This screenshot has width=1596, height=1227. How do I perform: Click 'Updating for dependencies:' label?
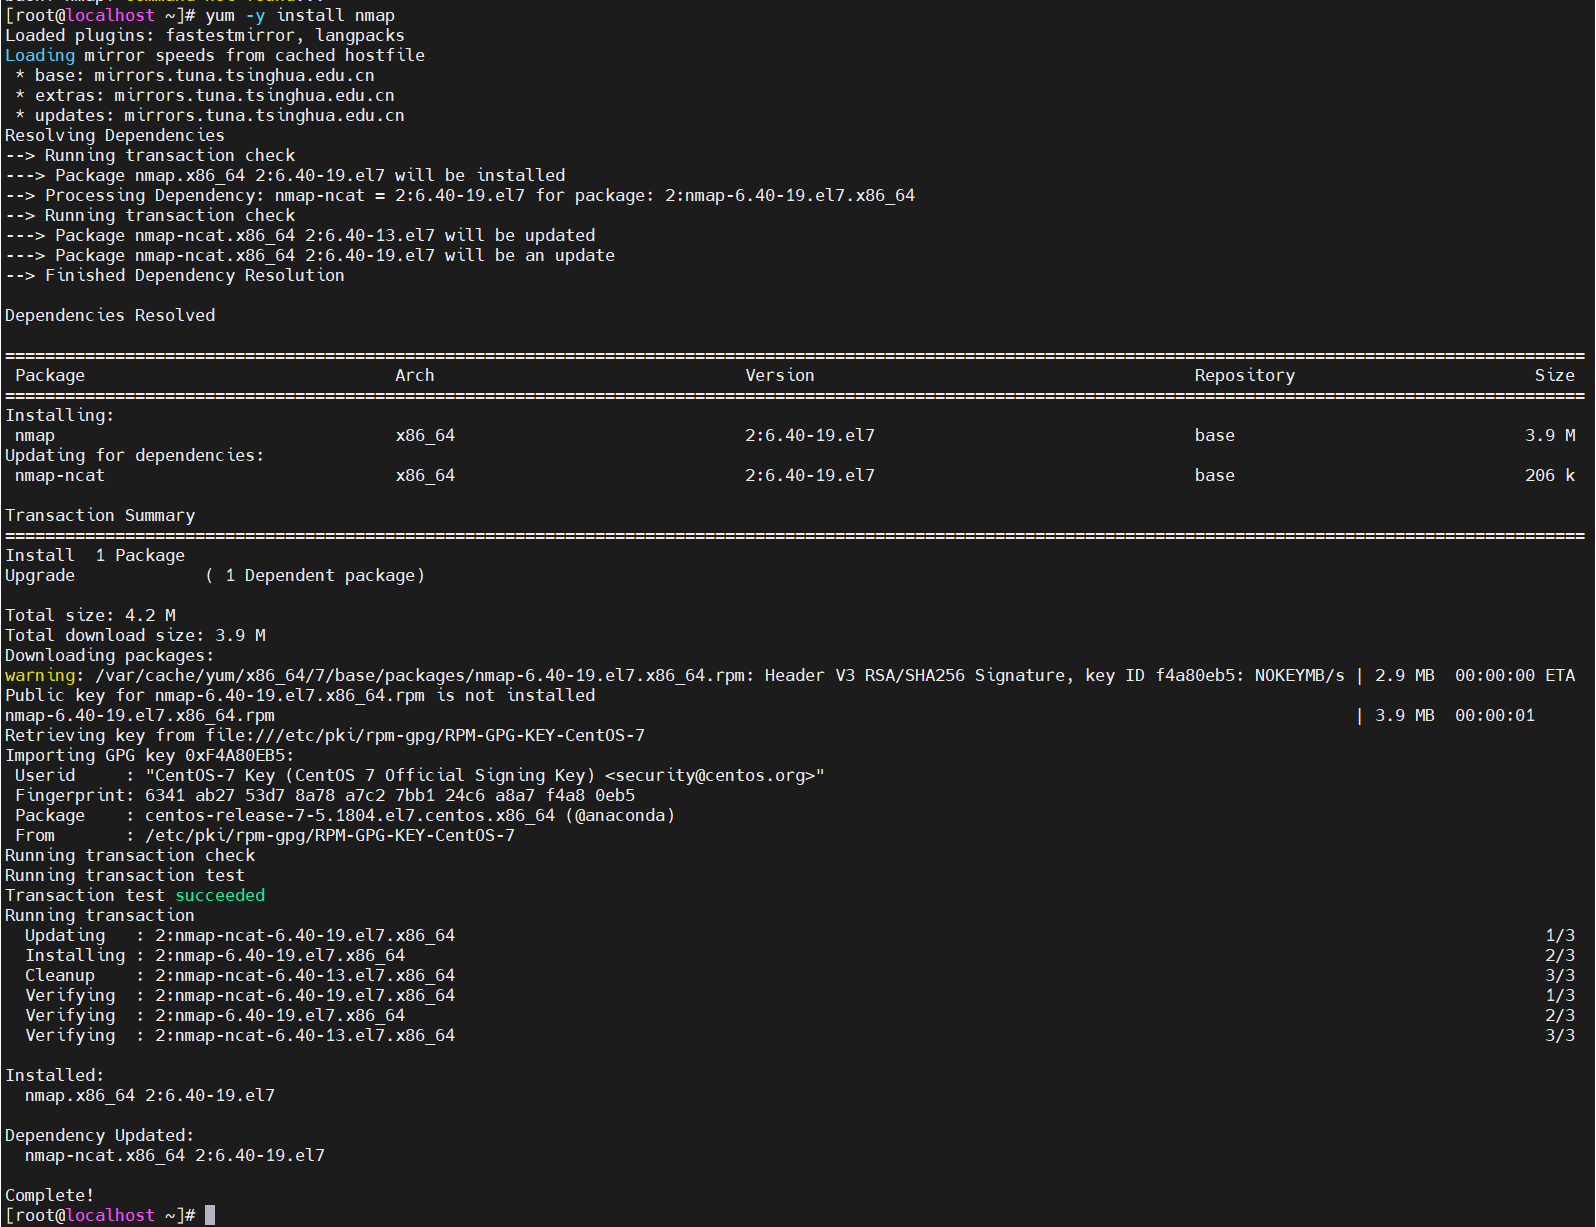point(135,455)
